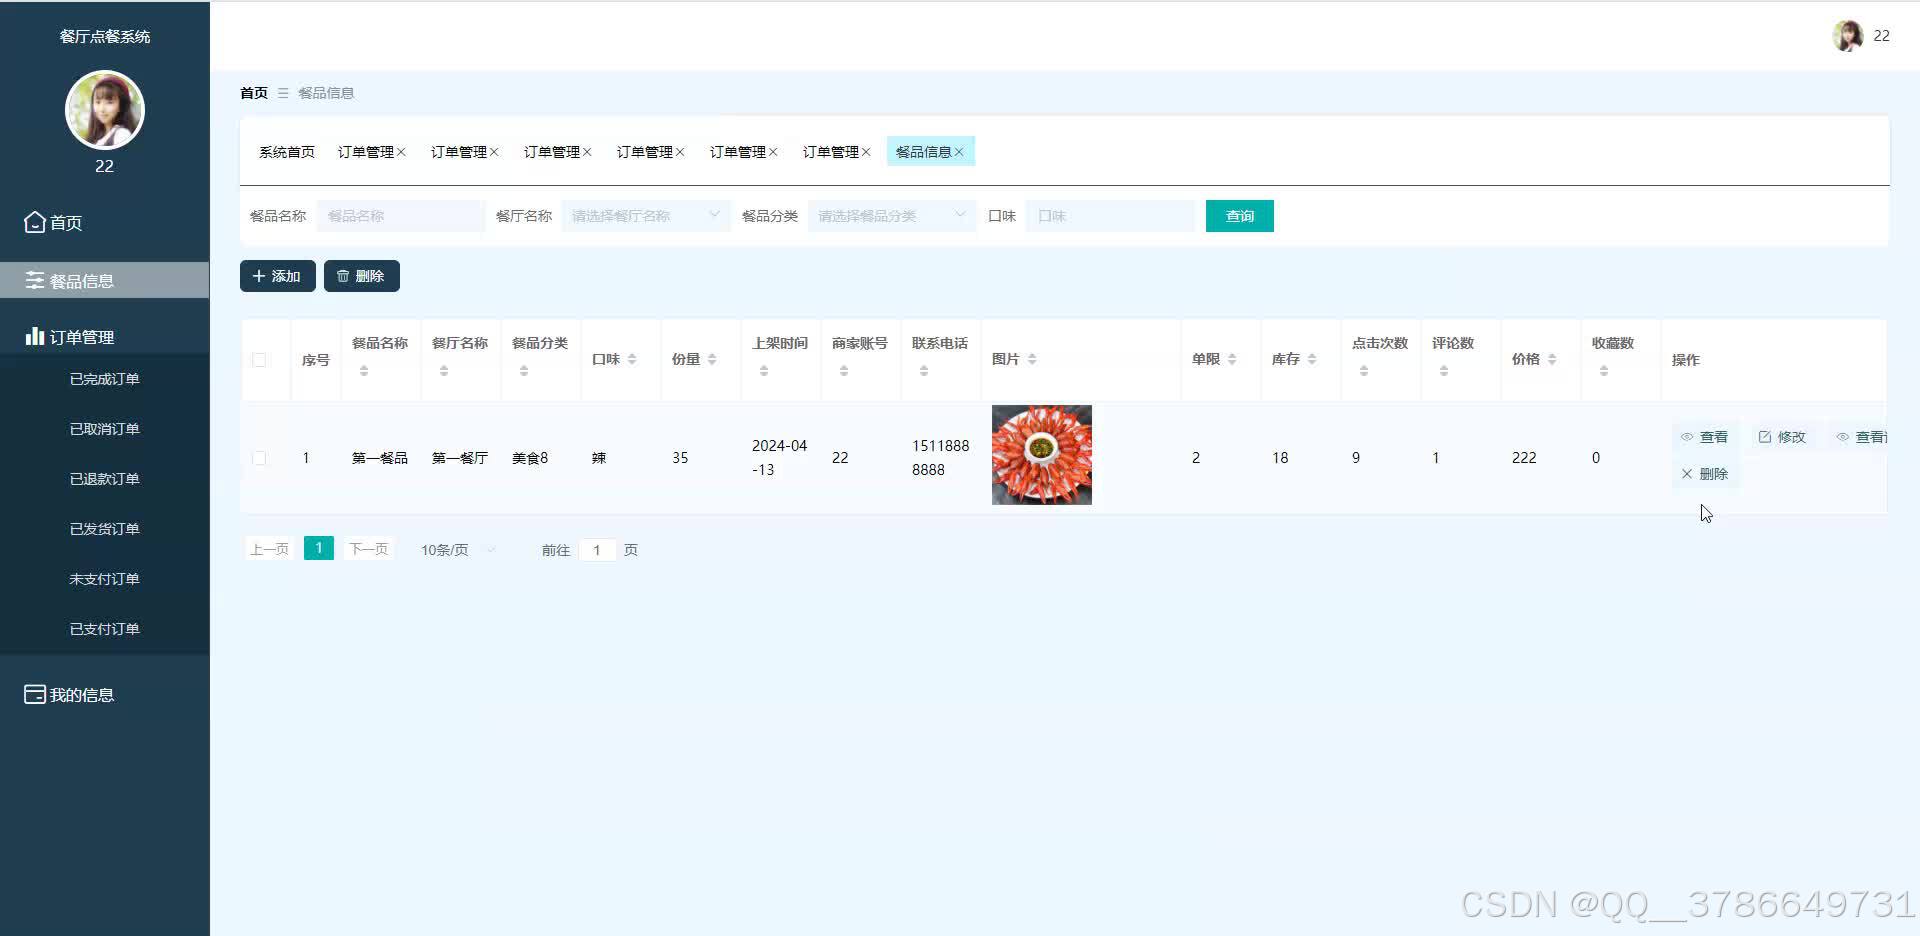1920x936 pixels.
Task: Click the plus icon on 添加 button
Action: pos(262,275)
